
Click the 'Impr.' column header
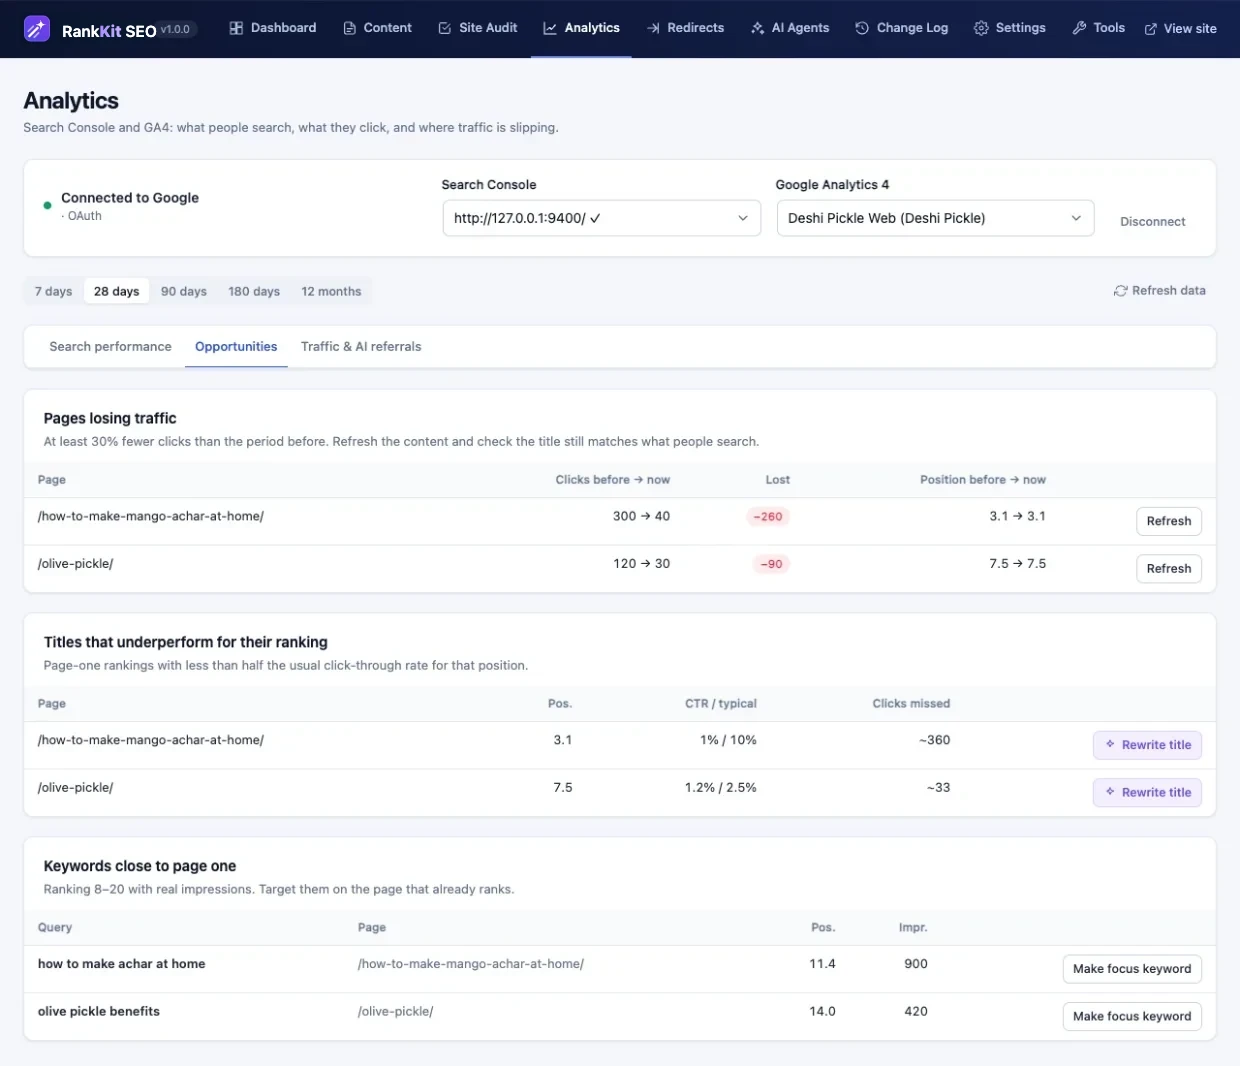tap(913, 928)
